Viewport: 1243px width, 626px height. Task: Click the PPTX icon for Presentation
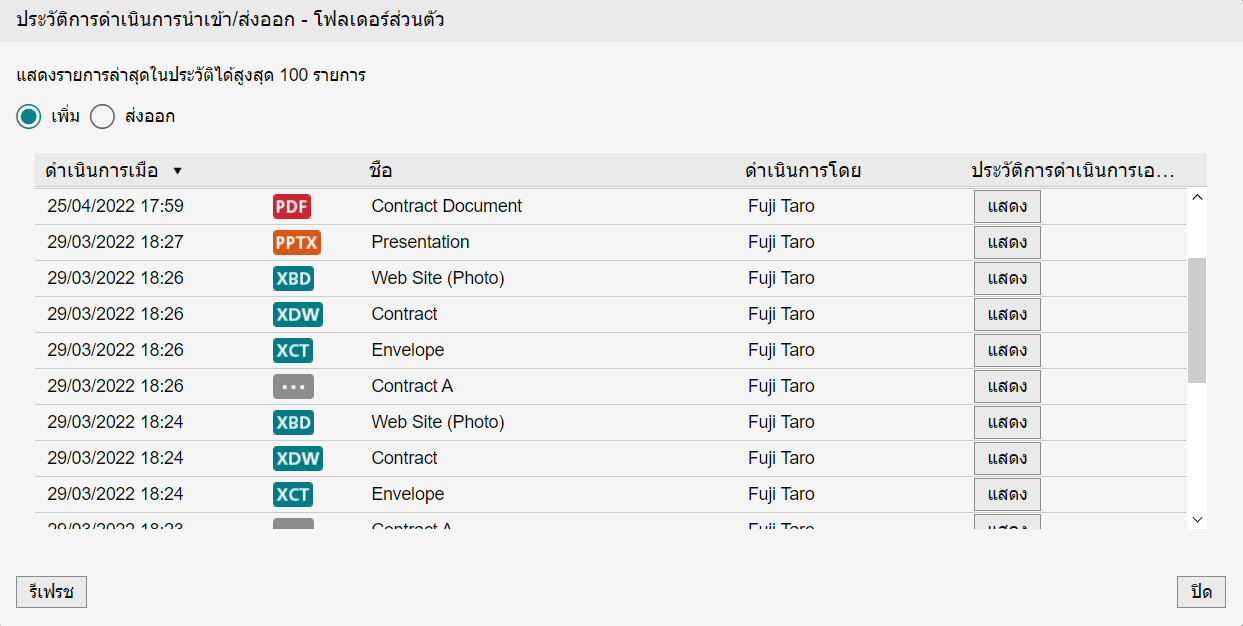point(296,243)
